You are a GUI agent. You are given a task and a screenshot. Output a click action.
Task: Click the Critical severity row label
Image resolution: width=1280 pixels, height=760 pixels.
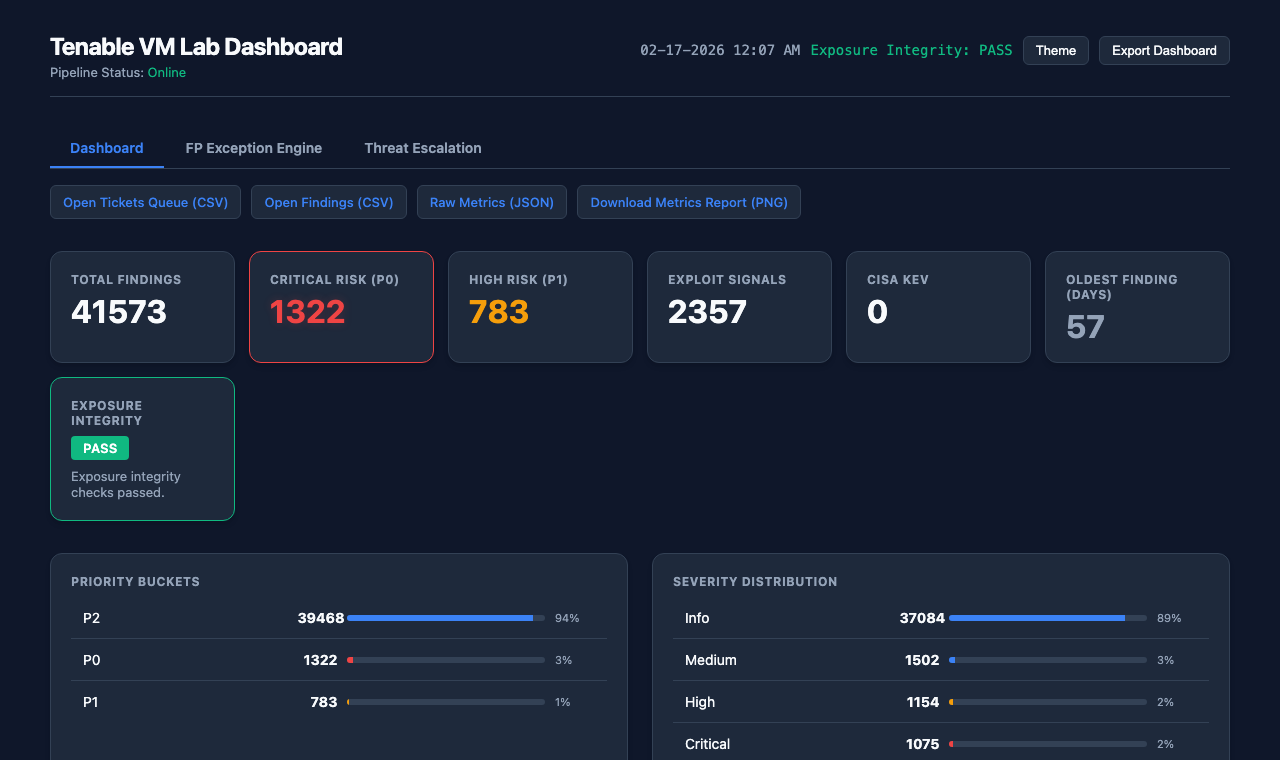pyautogui.click(x=707, y=744)
